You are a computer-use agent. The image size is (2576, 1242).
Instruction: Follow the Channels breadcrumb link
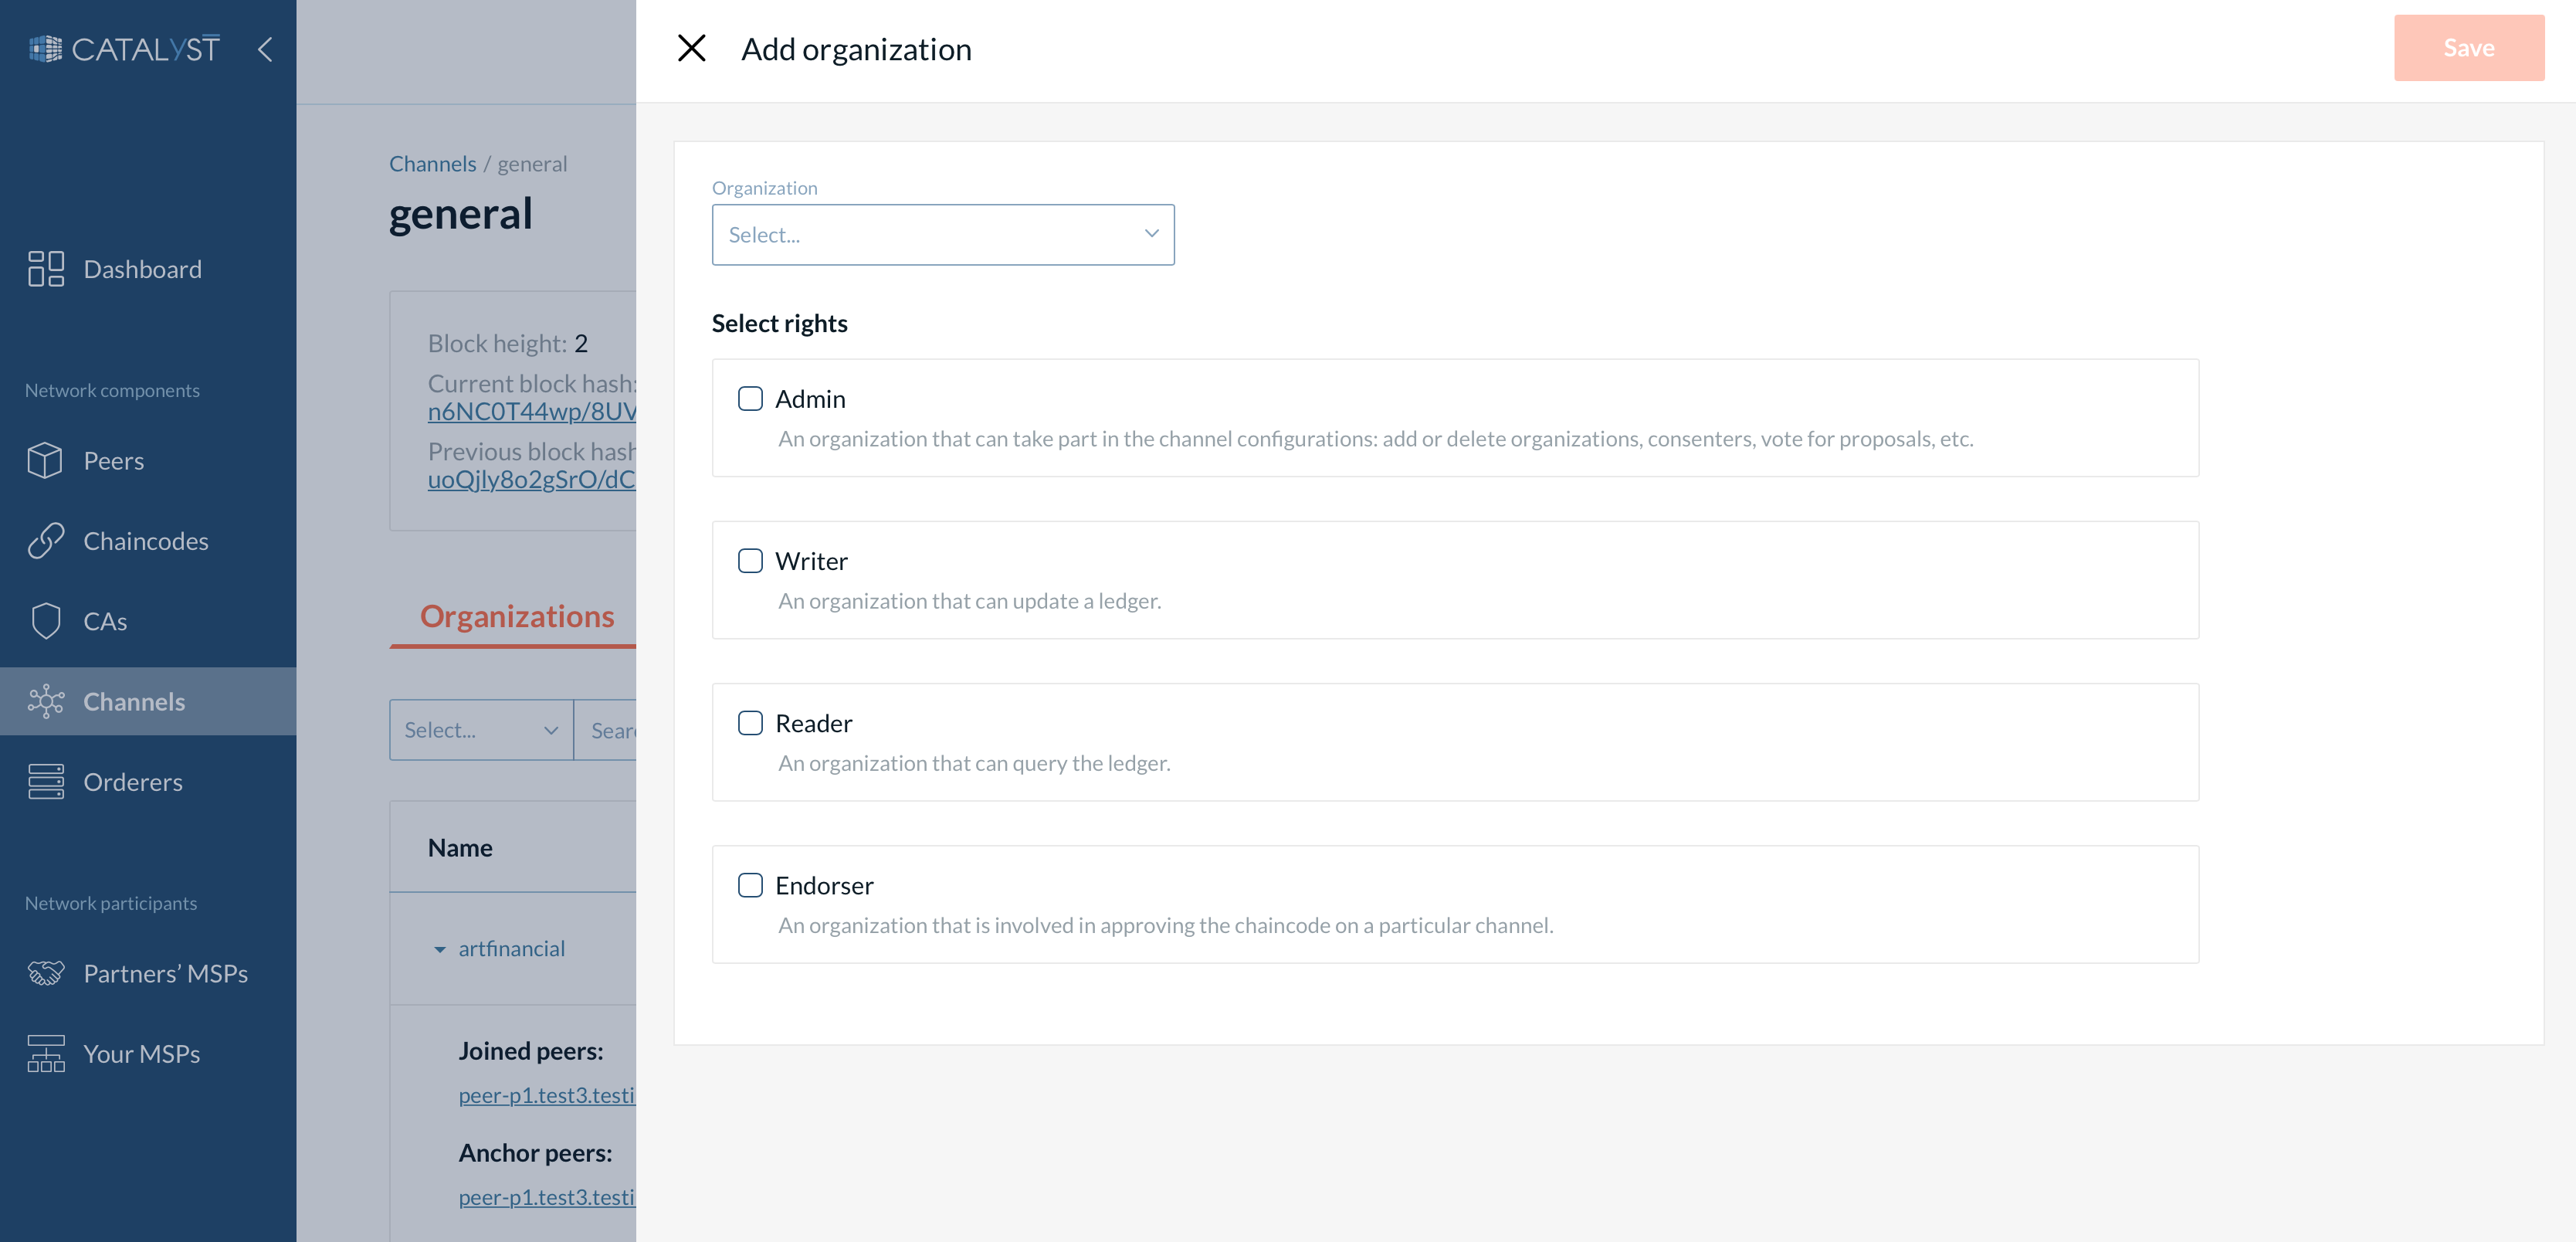coord(432,164)
